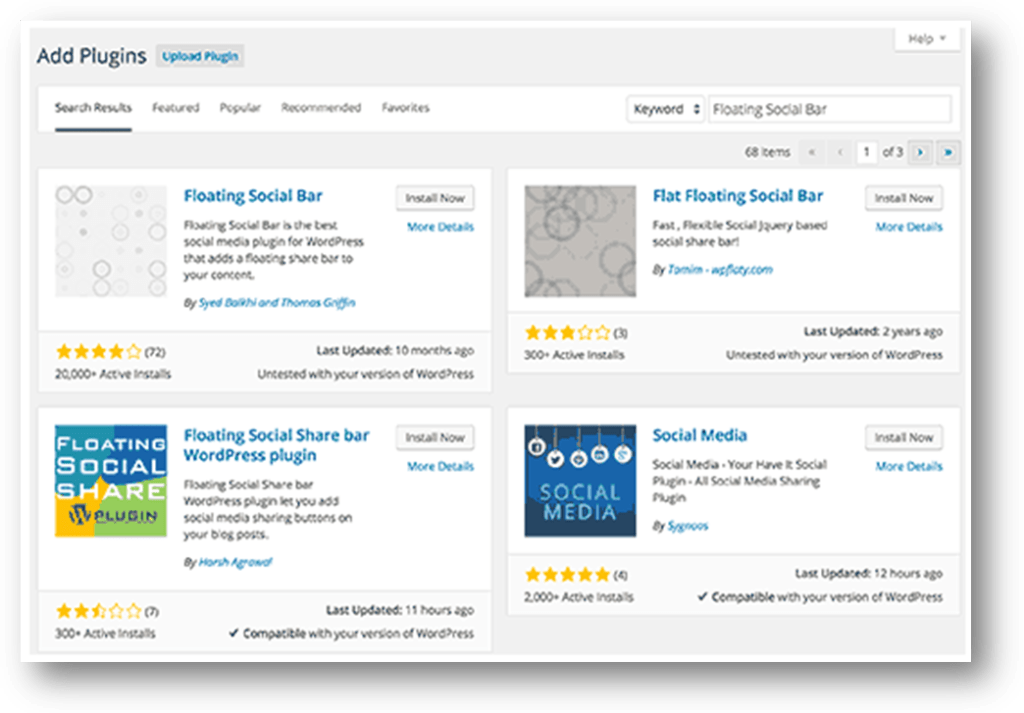
Task: Jump to the last results page
Action: [x=948, y=152]
